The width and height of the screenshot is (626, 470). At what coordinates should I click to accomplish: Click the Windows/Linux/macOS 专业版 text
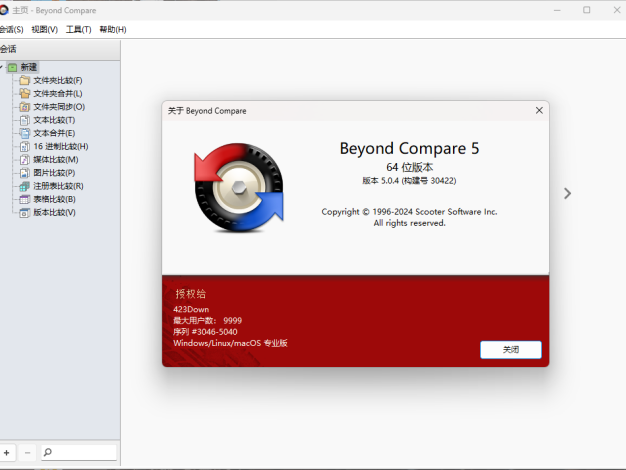230,343
